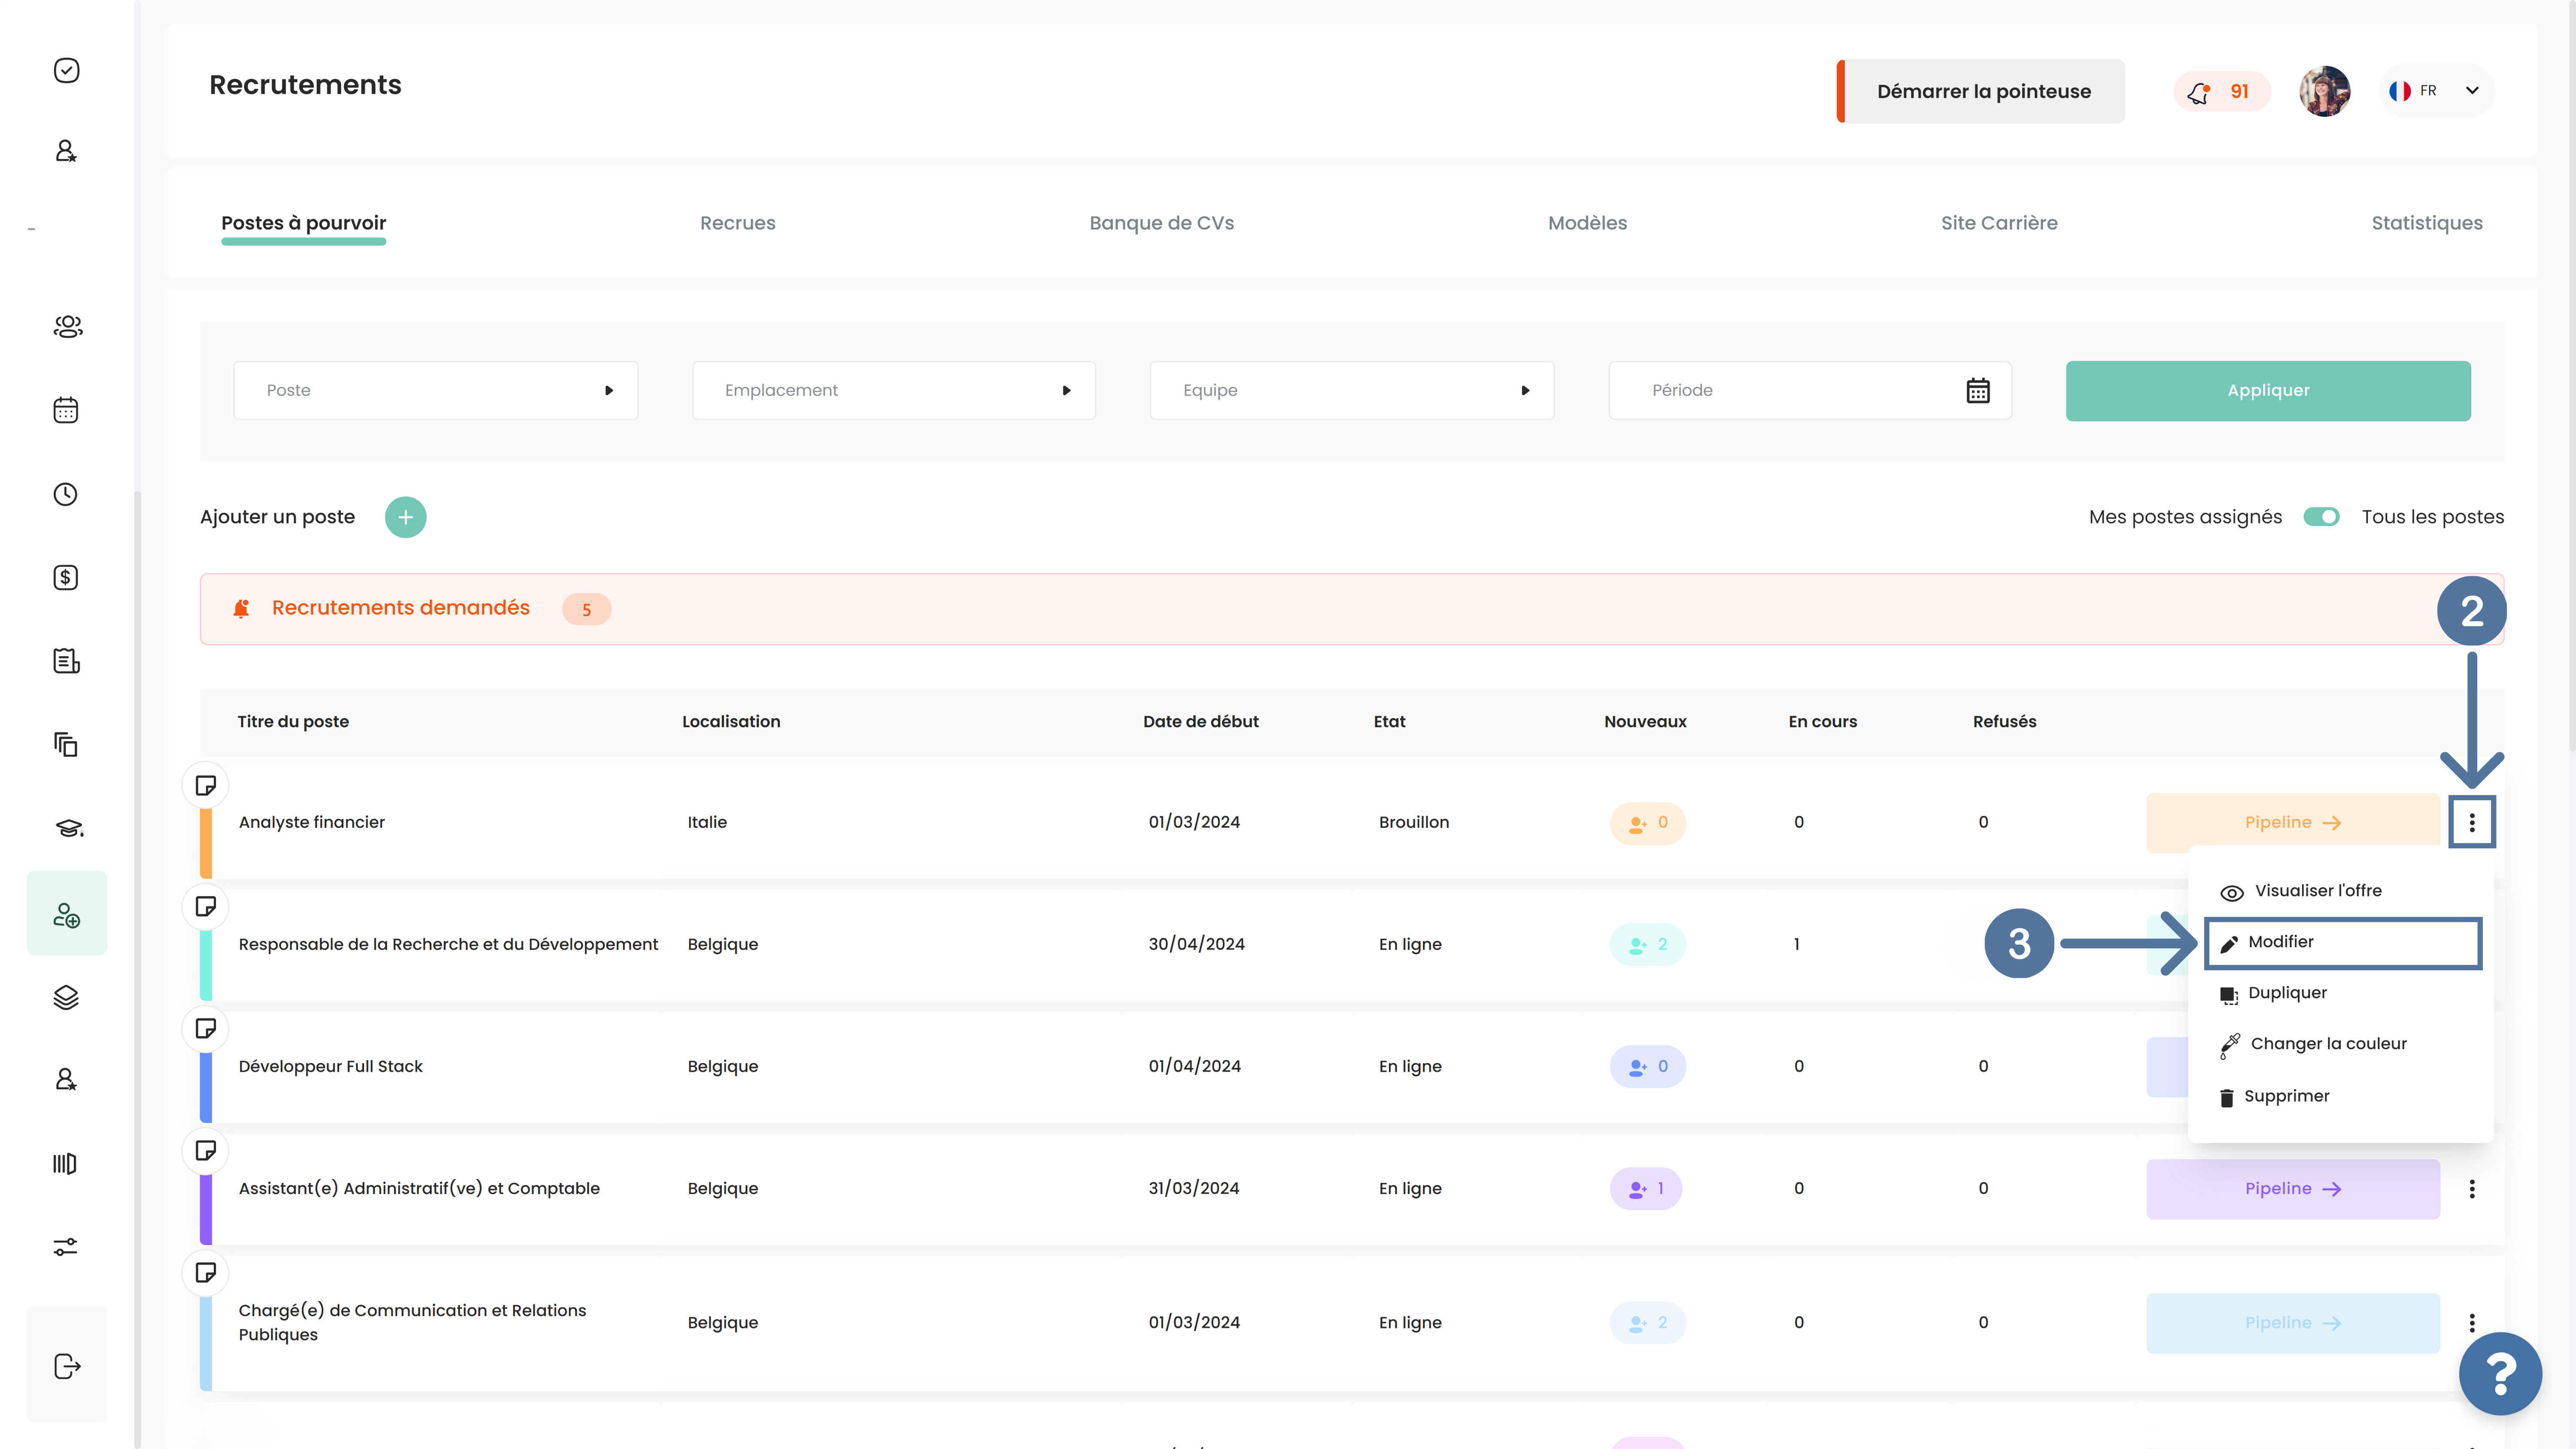Click the document report sidebar icon

66,661
